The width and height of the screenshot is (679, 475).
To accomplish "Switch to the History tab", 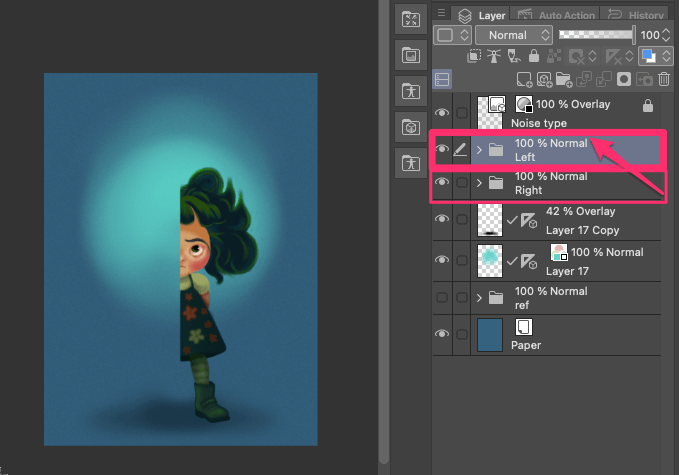I will [x=636, y=15].
